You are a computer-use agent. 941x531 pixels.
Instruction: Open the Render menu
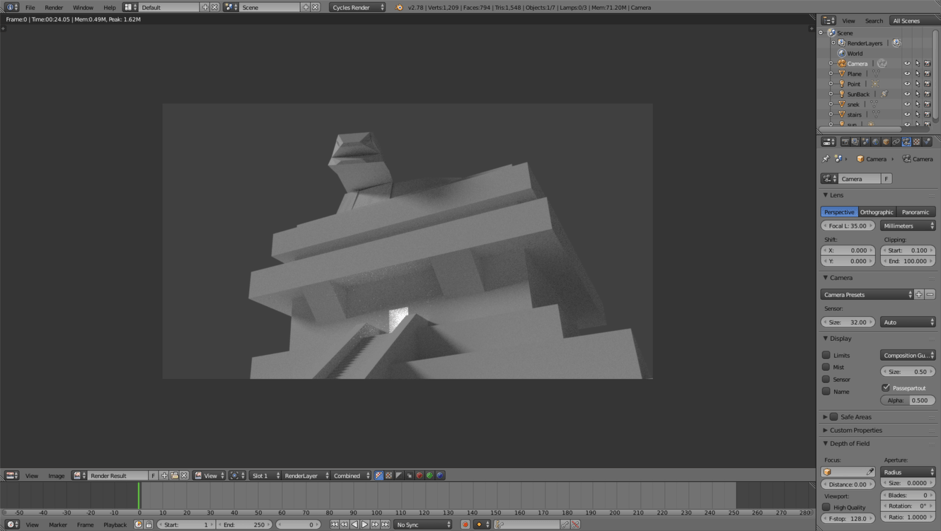53,7
